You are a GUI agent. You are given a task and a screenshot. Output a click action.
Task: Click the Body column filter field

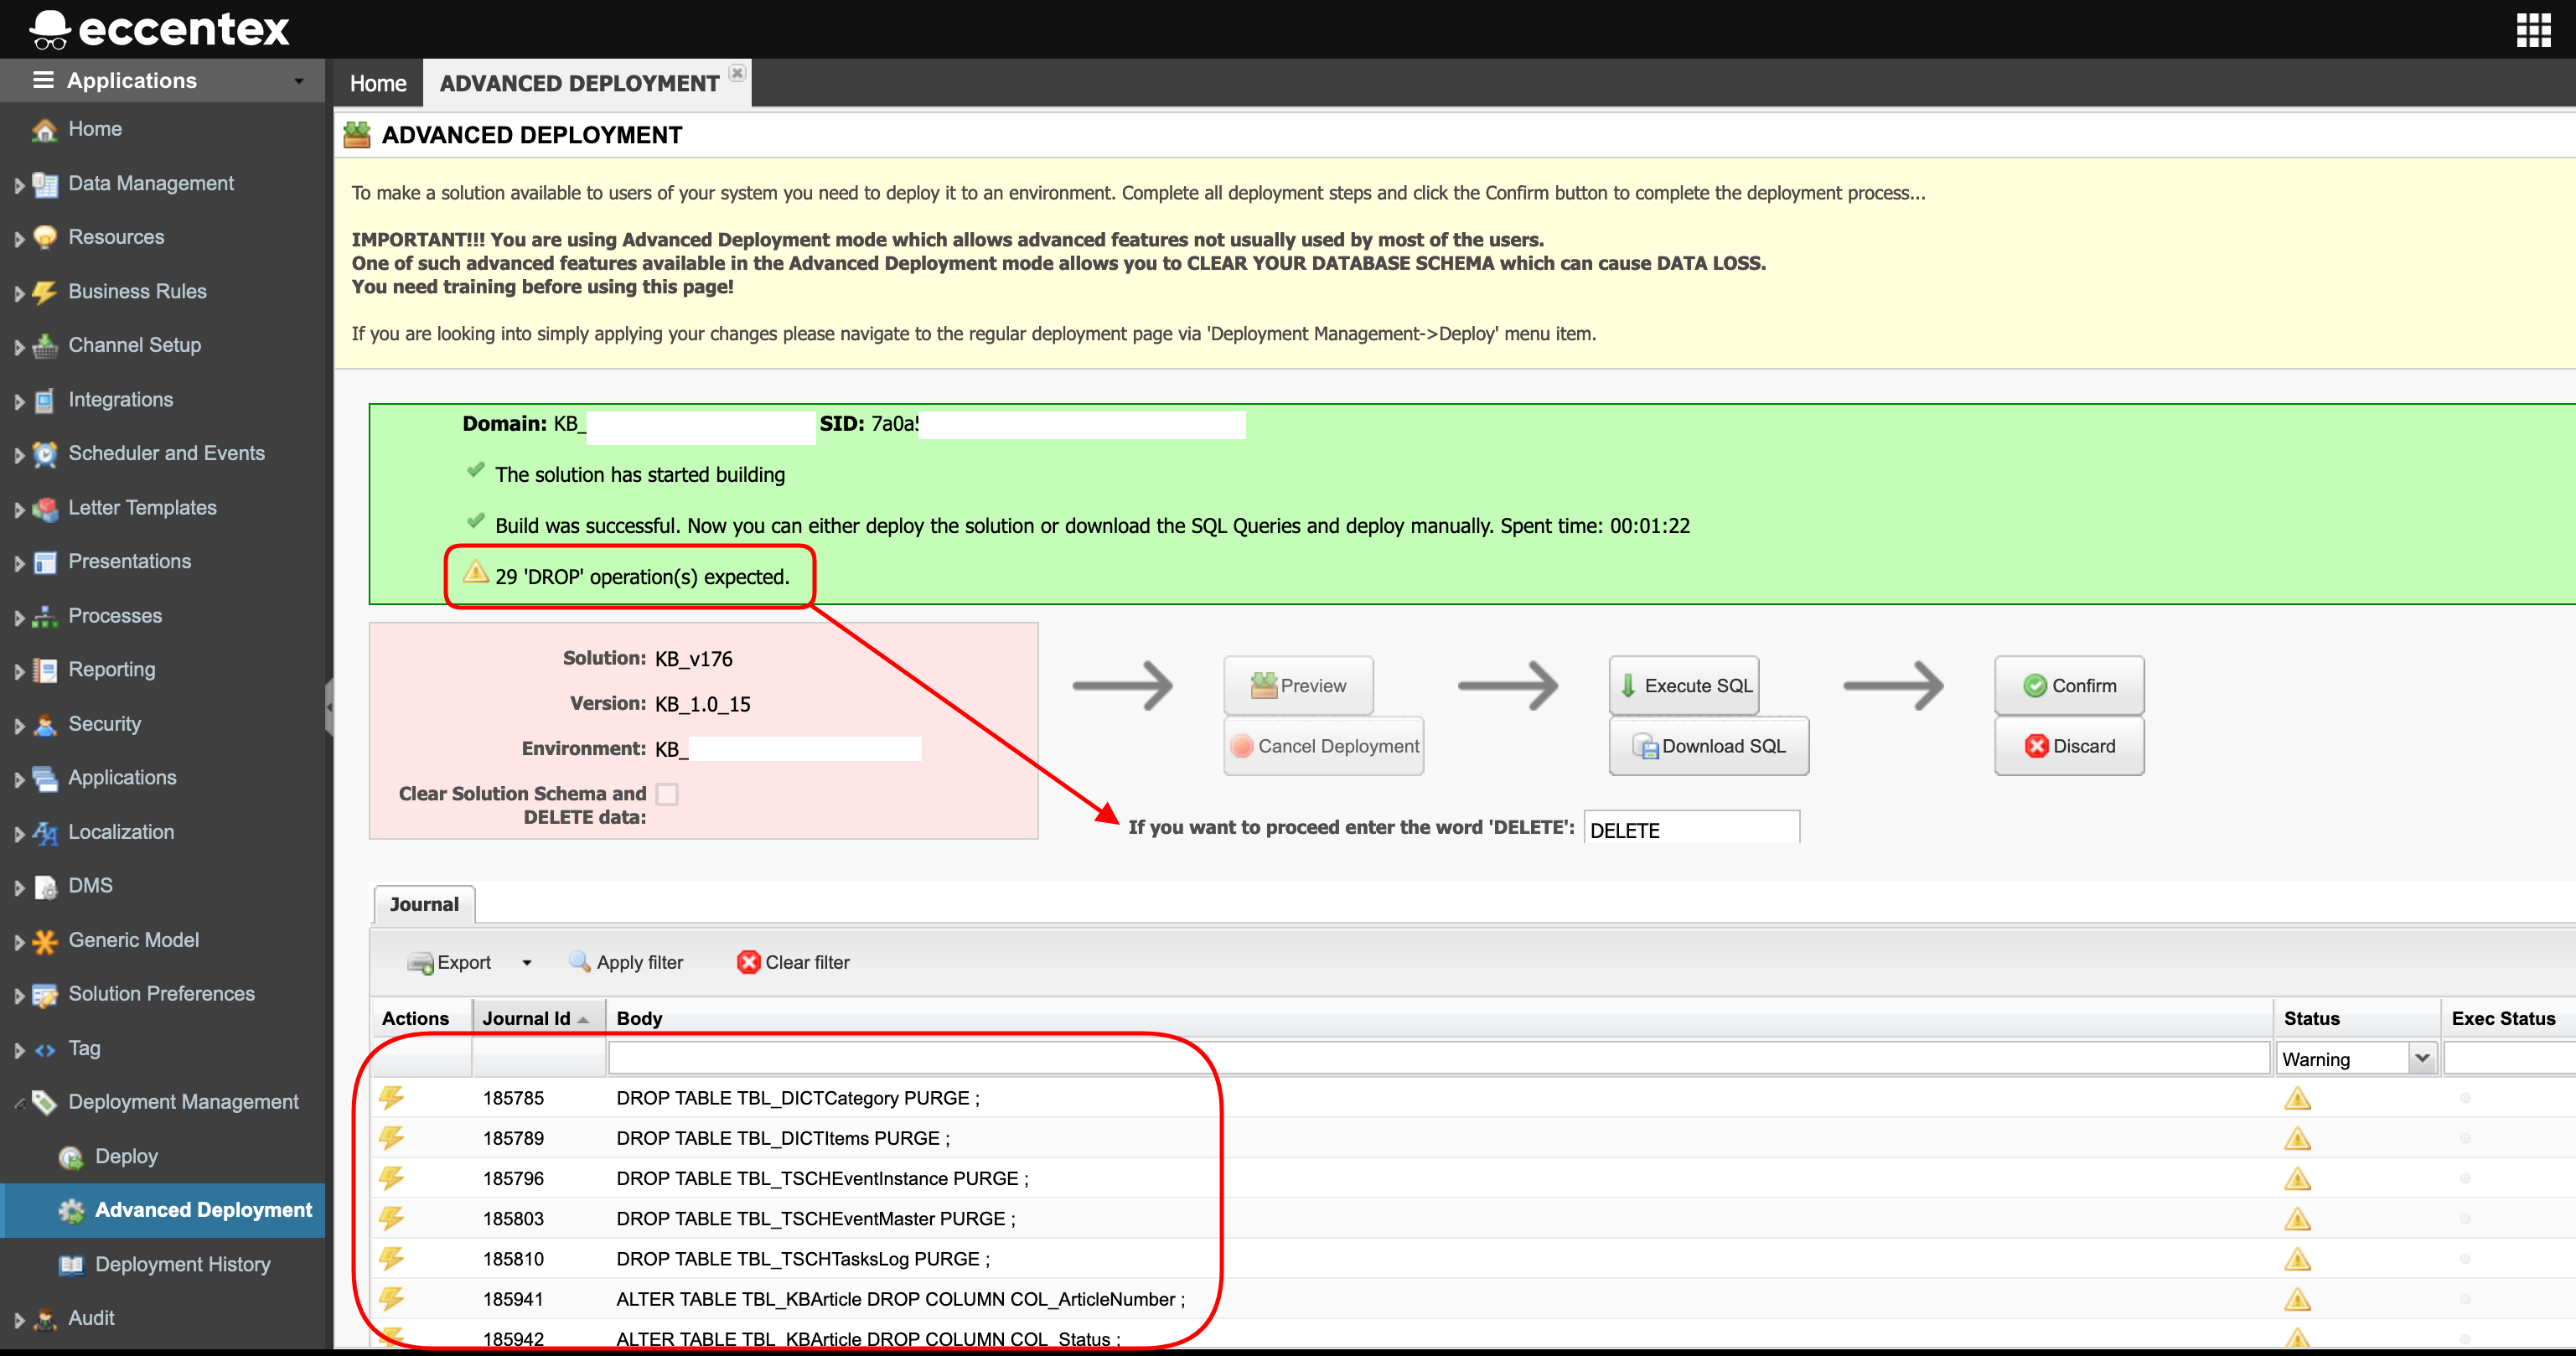(x=1439, y=1058)
